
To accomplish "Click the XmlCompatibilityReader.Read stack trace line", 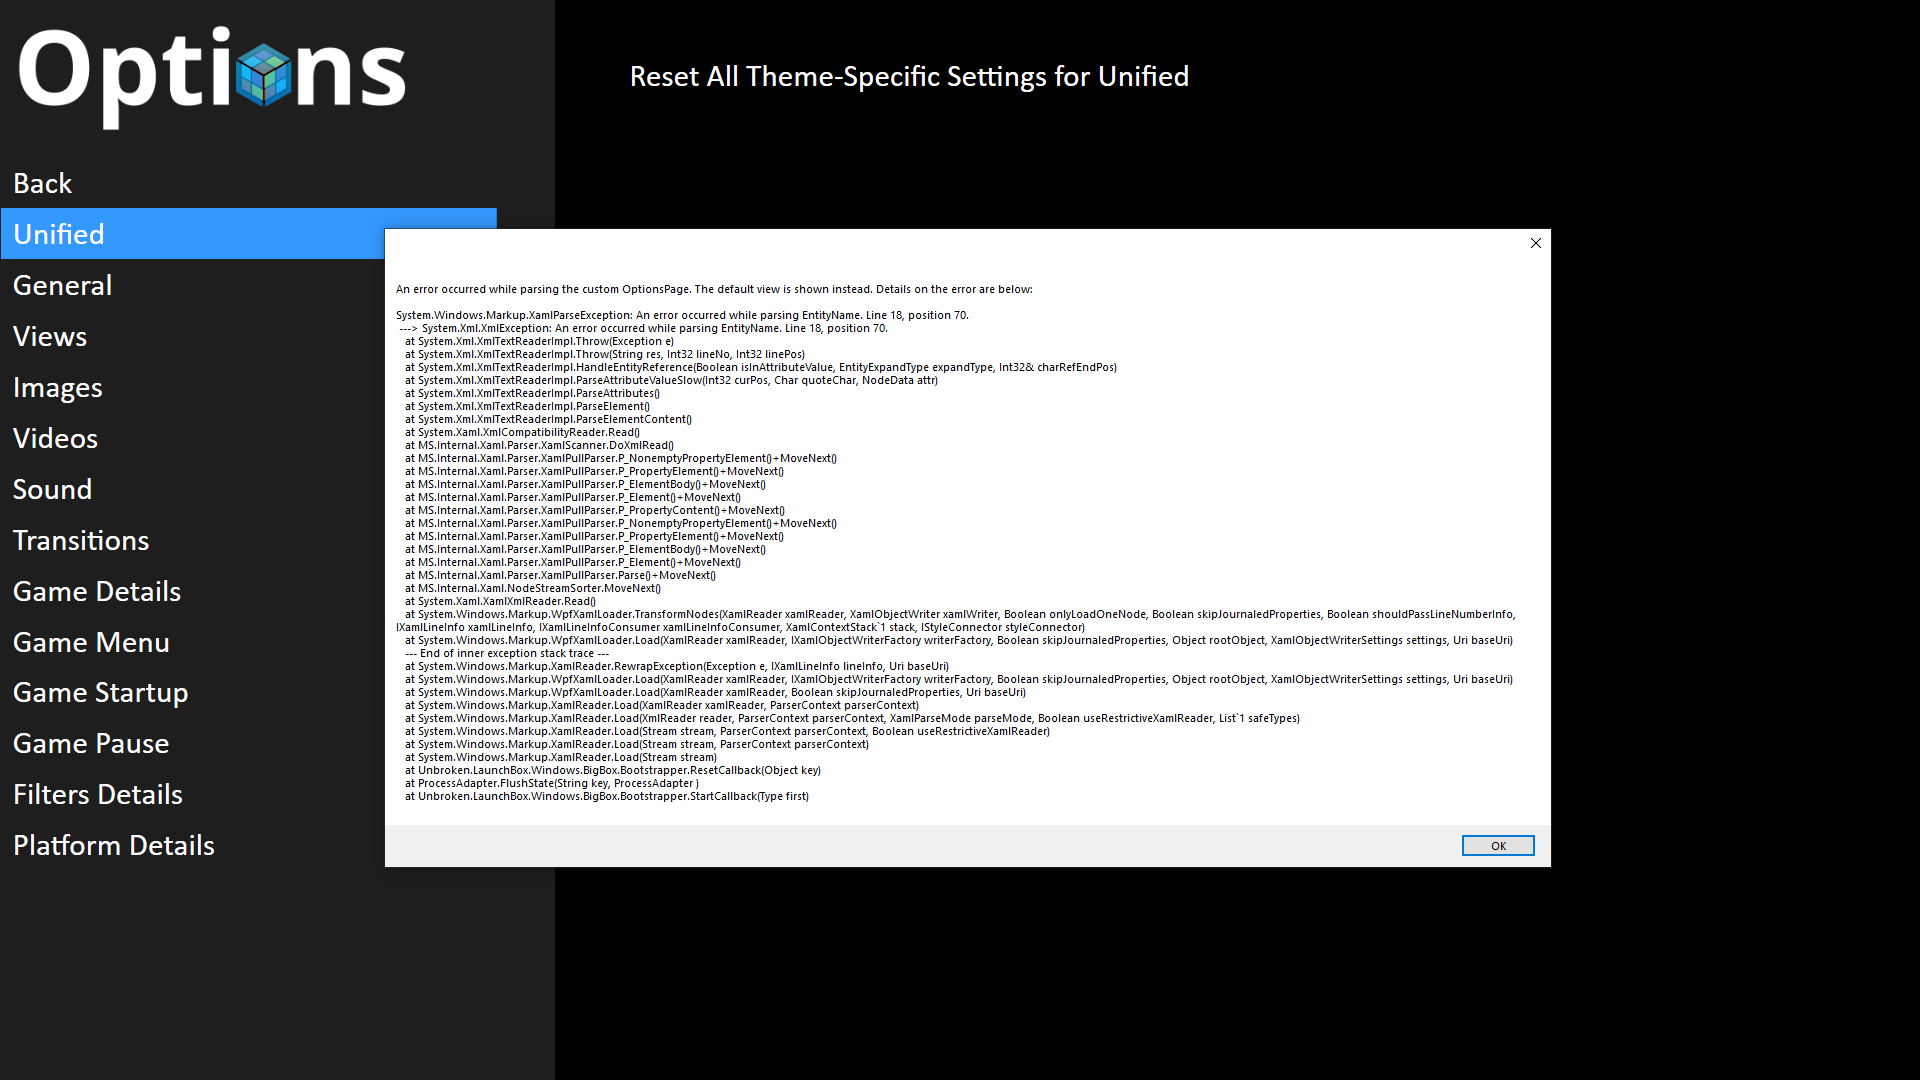I will coord(522,432).
